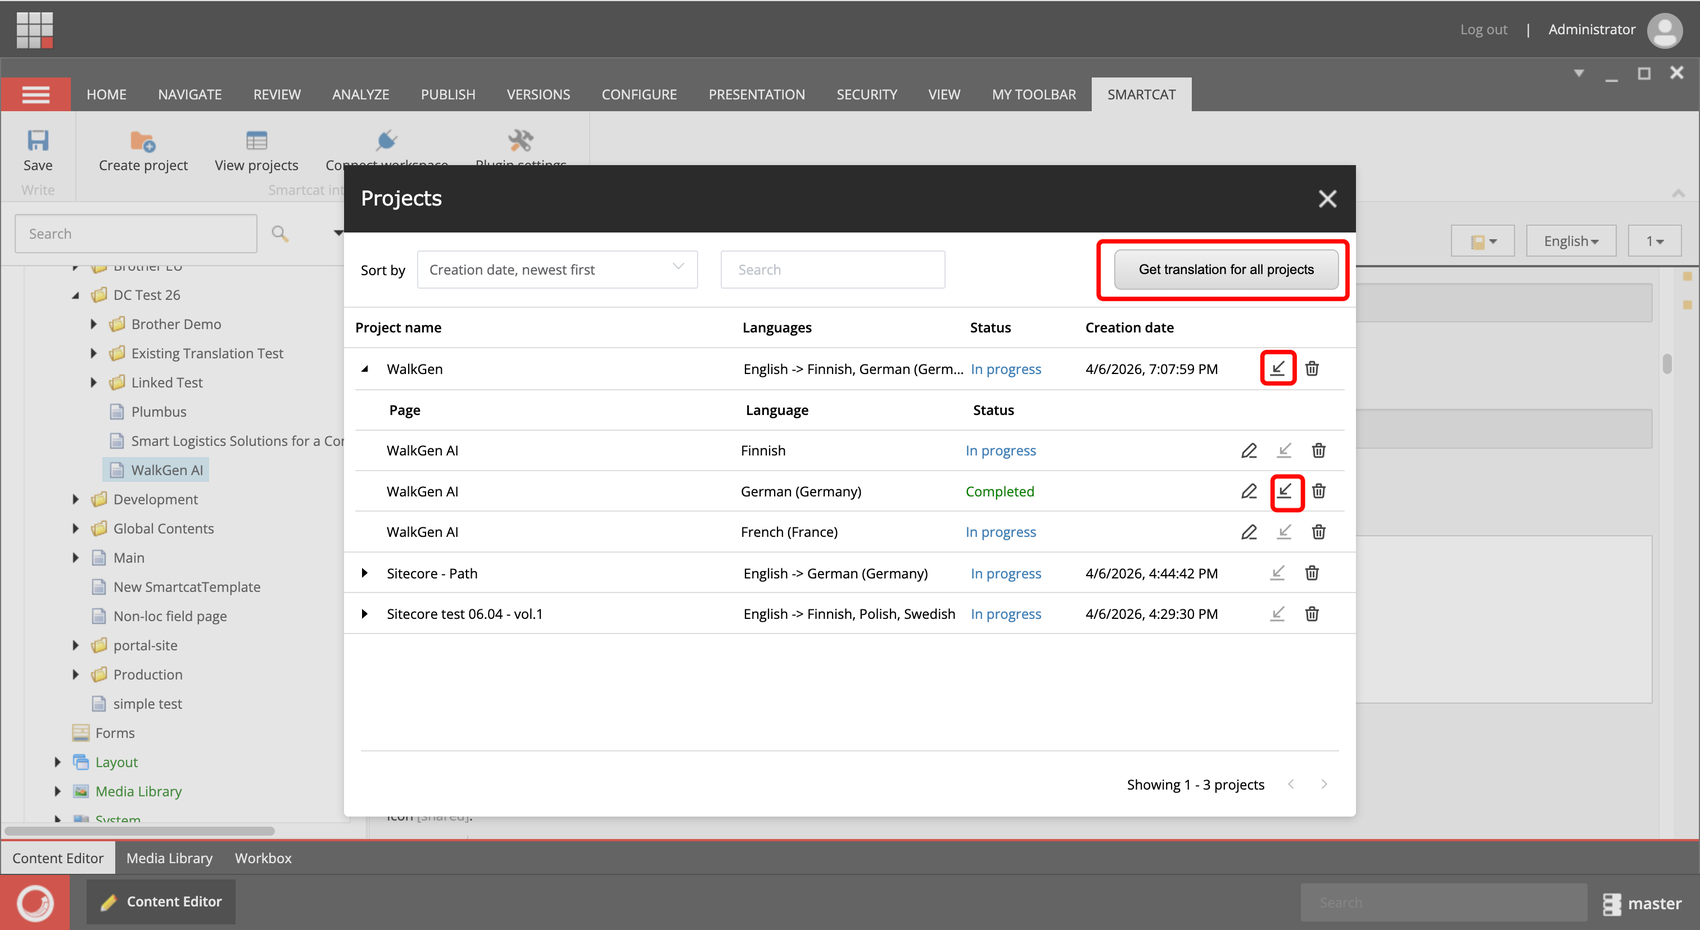
Task: Expand the Sitecore - Path project
Action: [x=365, y=573]
